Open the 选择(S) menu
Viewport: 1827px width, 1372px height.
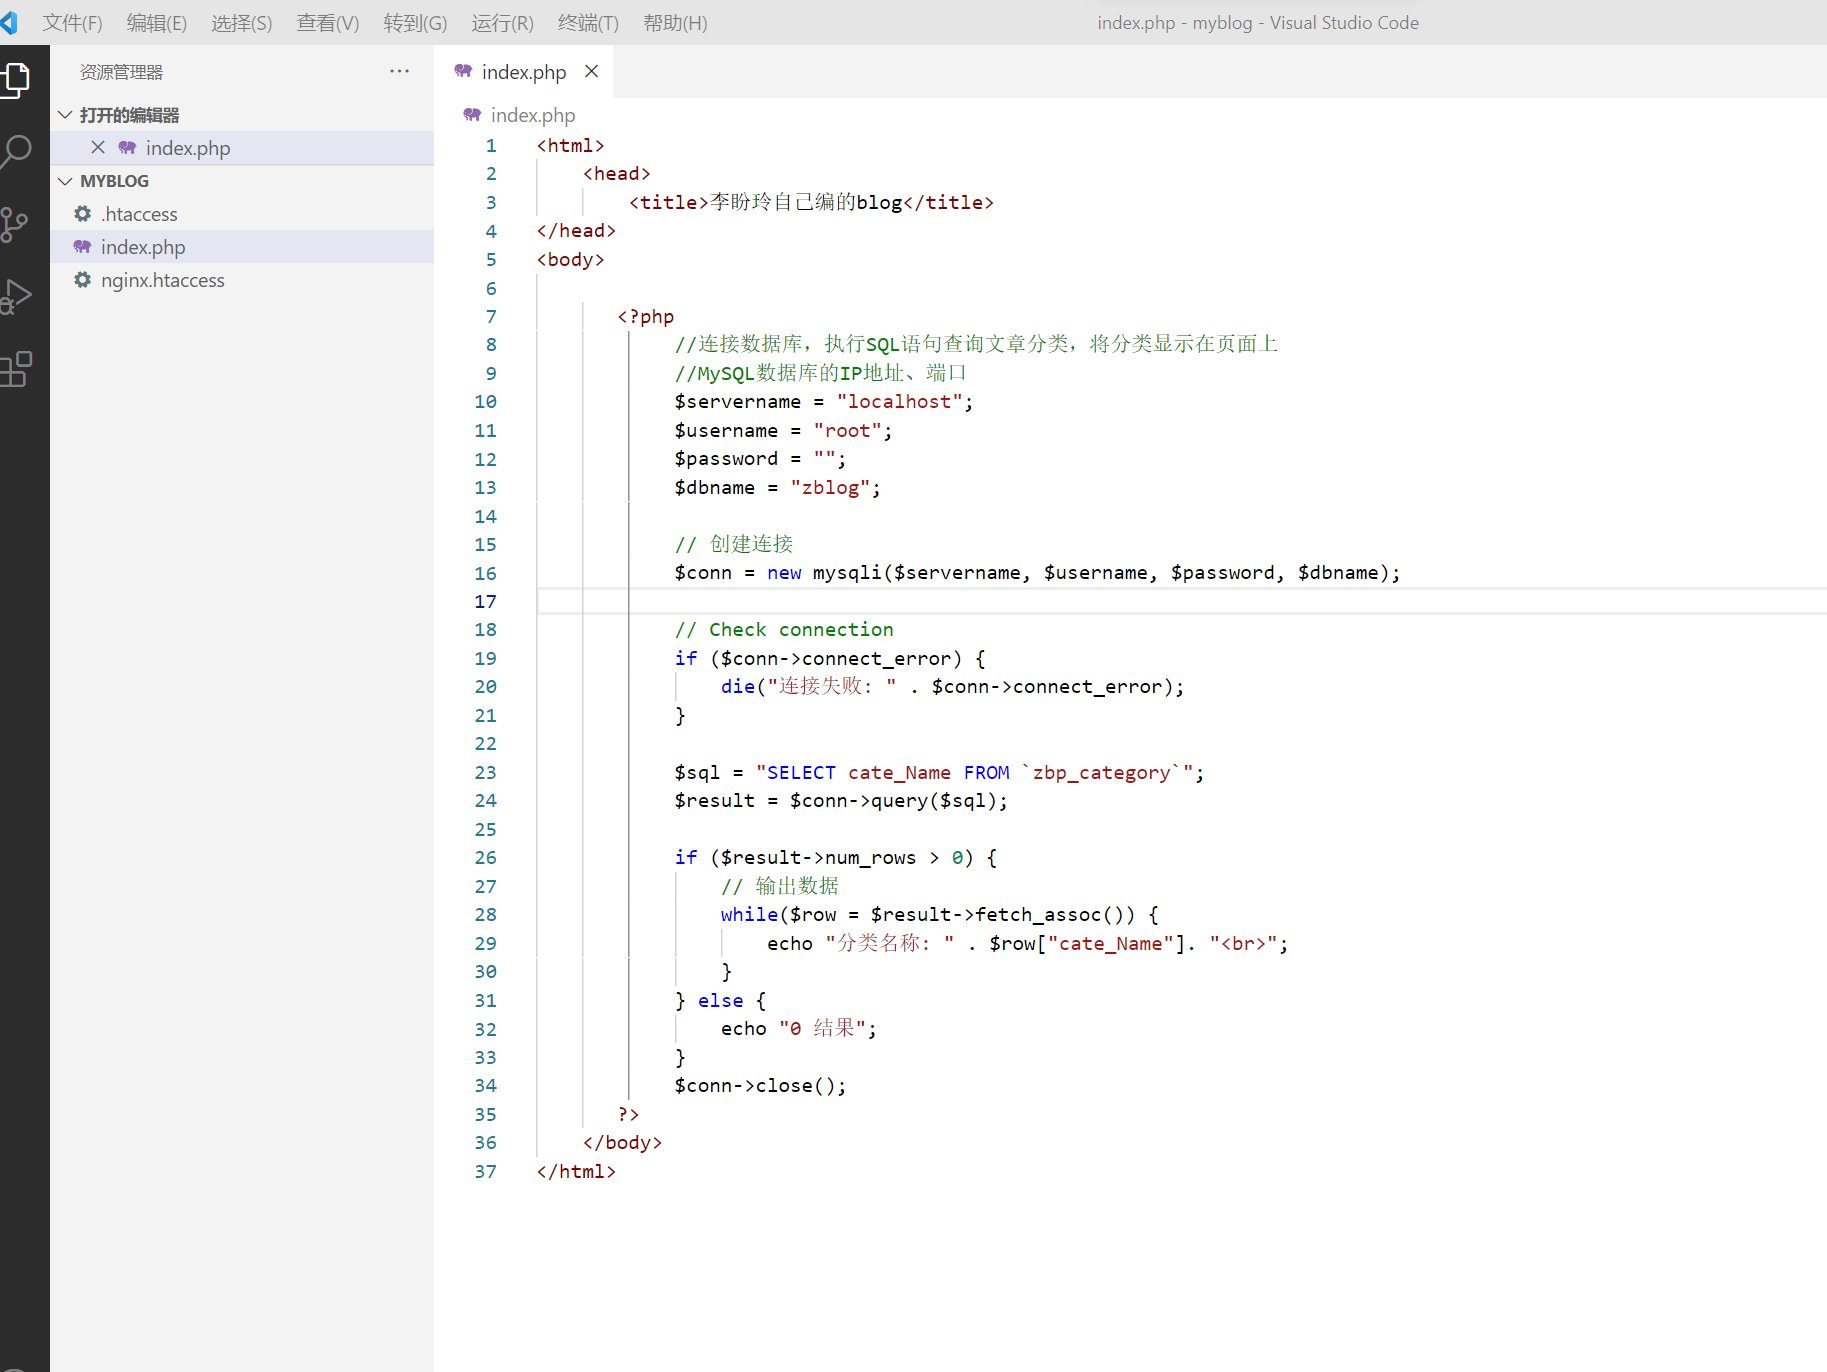(x=242, y=22)
